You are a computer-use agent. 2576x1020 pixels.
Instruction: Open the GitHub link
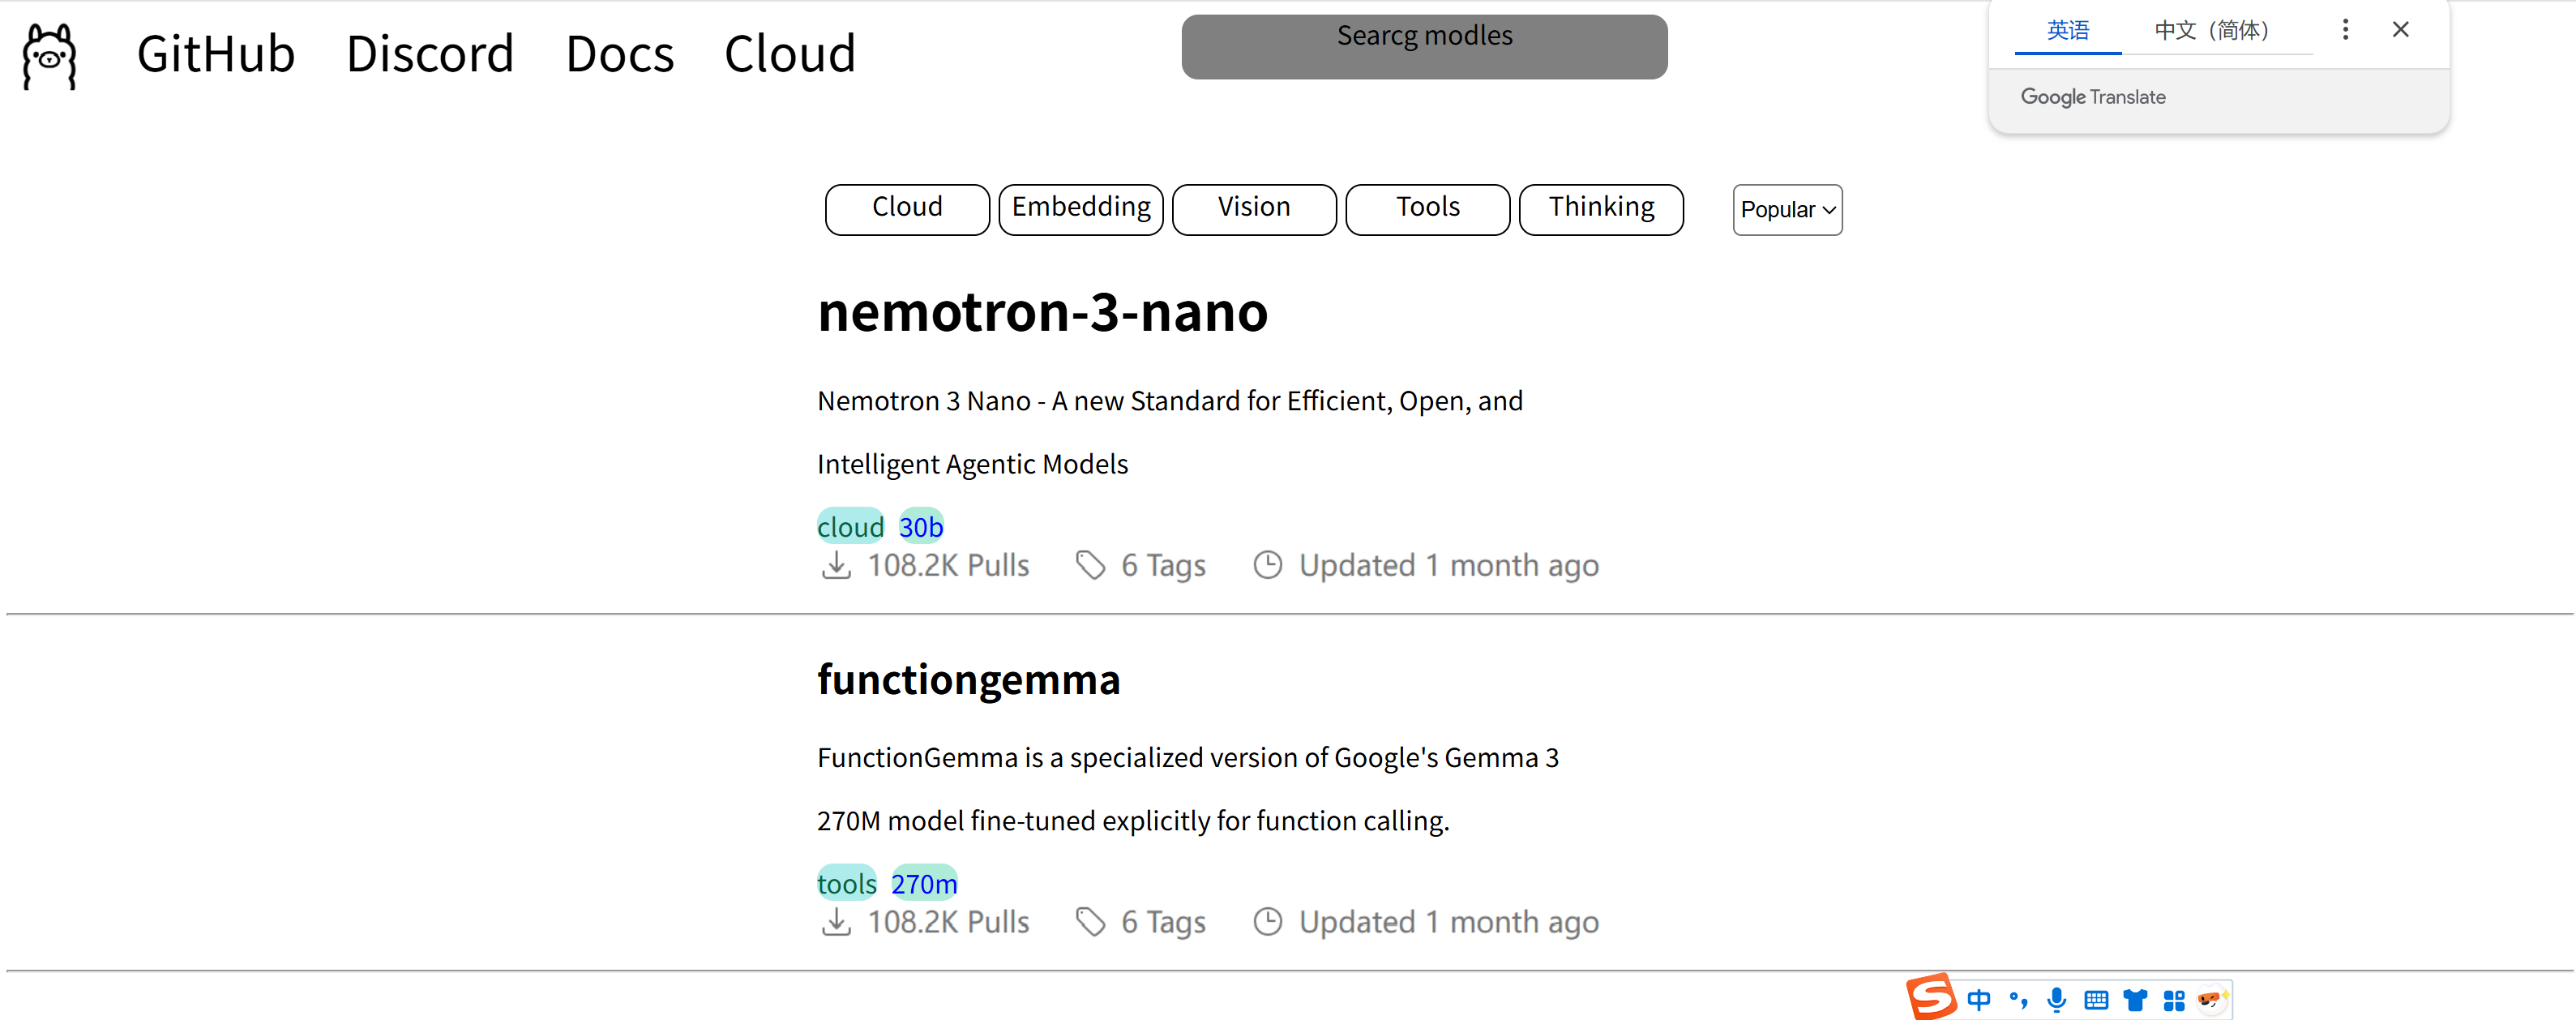pos(216,54)
